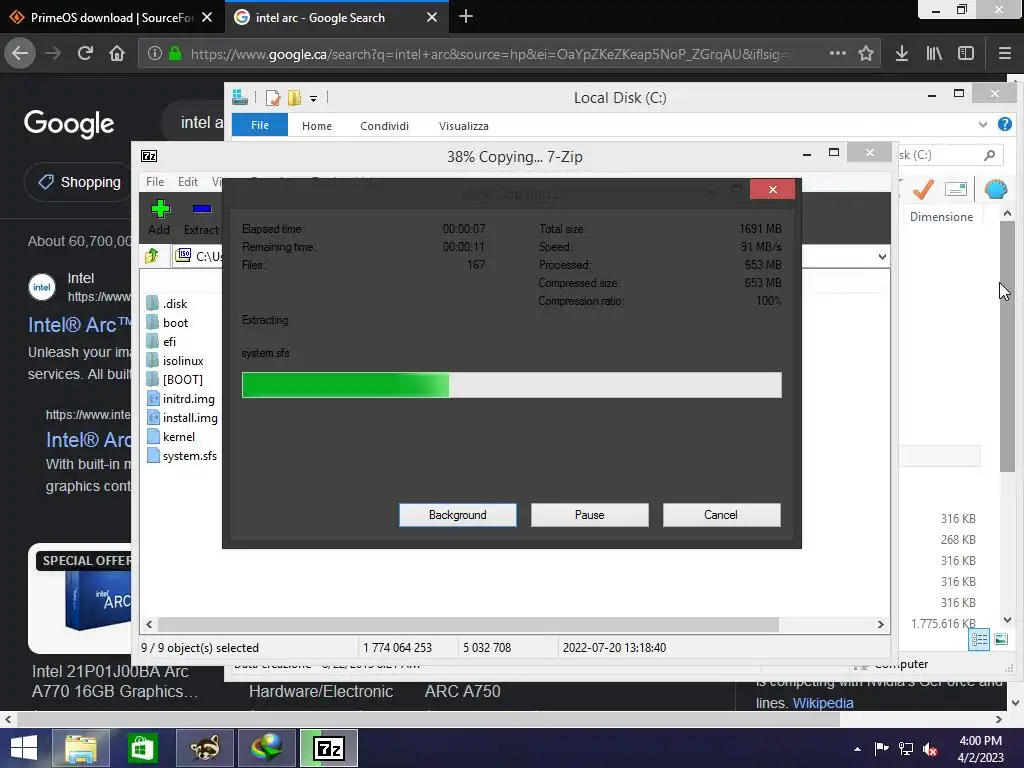Click the Firefox back button

pos(20,53)
